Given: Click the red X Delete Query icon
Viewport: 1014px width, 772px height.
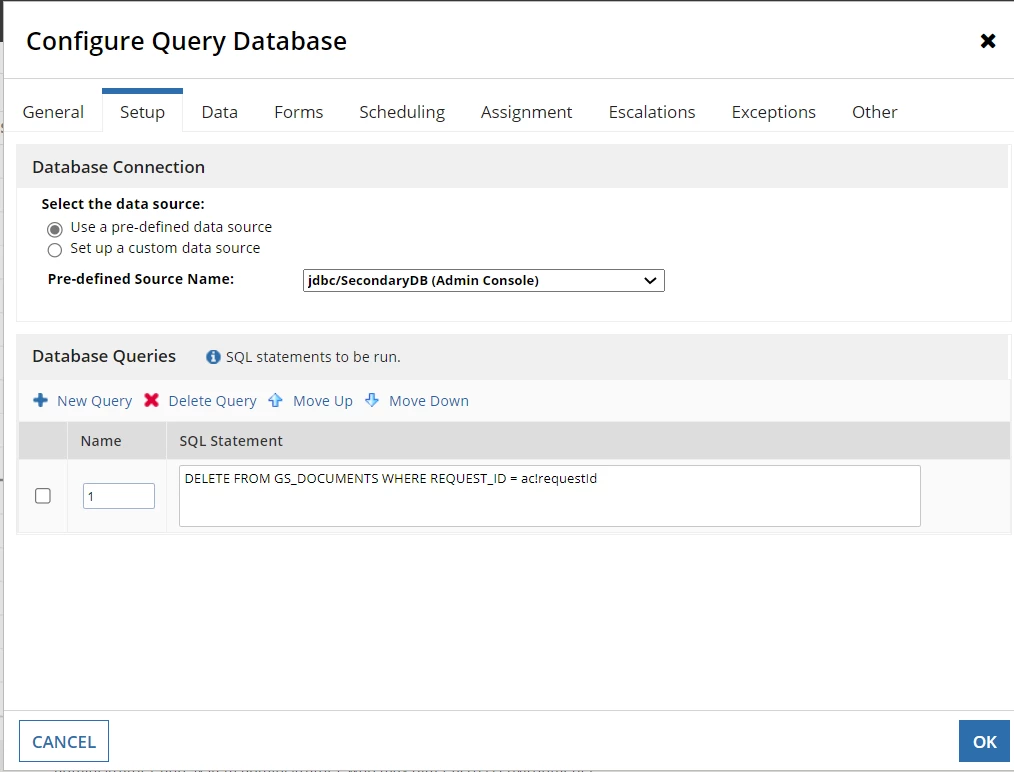Looking at the screenshot, I should click(x=151, y=400).
